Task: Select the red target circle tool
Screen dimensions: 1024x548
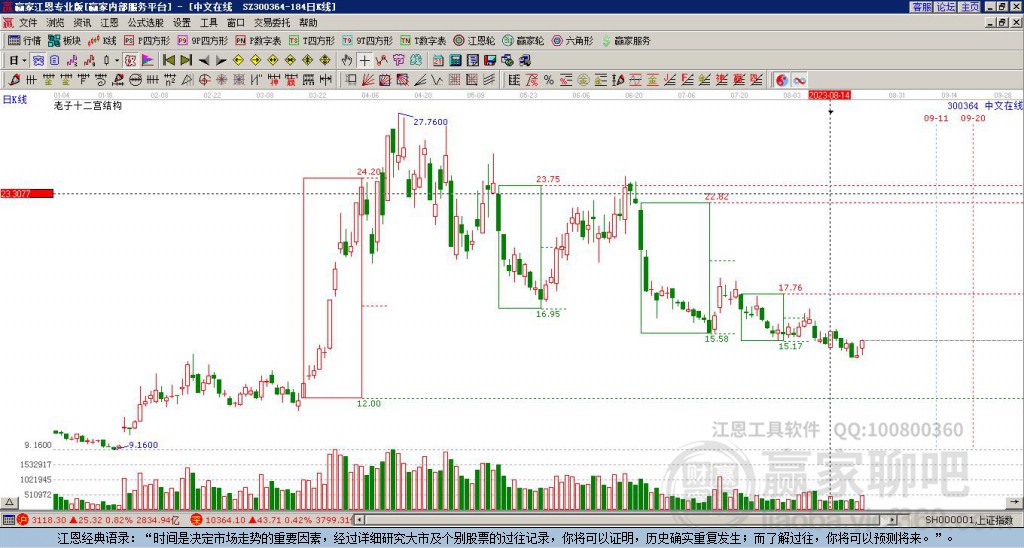Action: click(x=204, y=80)
